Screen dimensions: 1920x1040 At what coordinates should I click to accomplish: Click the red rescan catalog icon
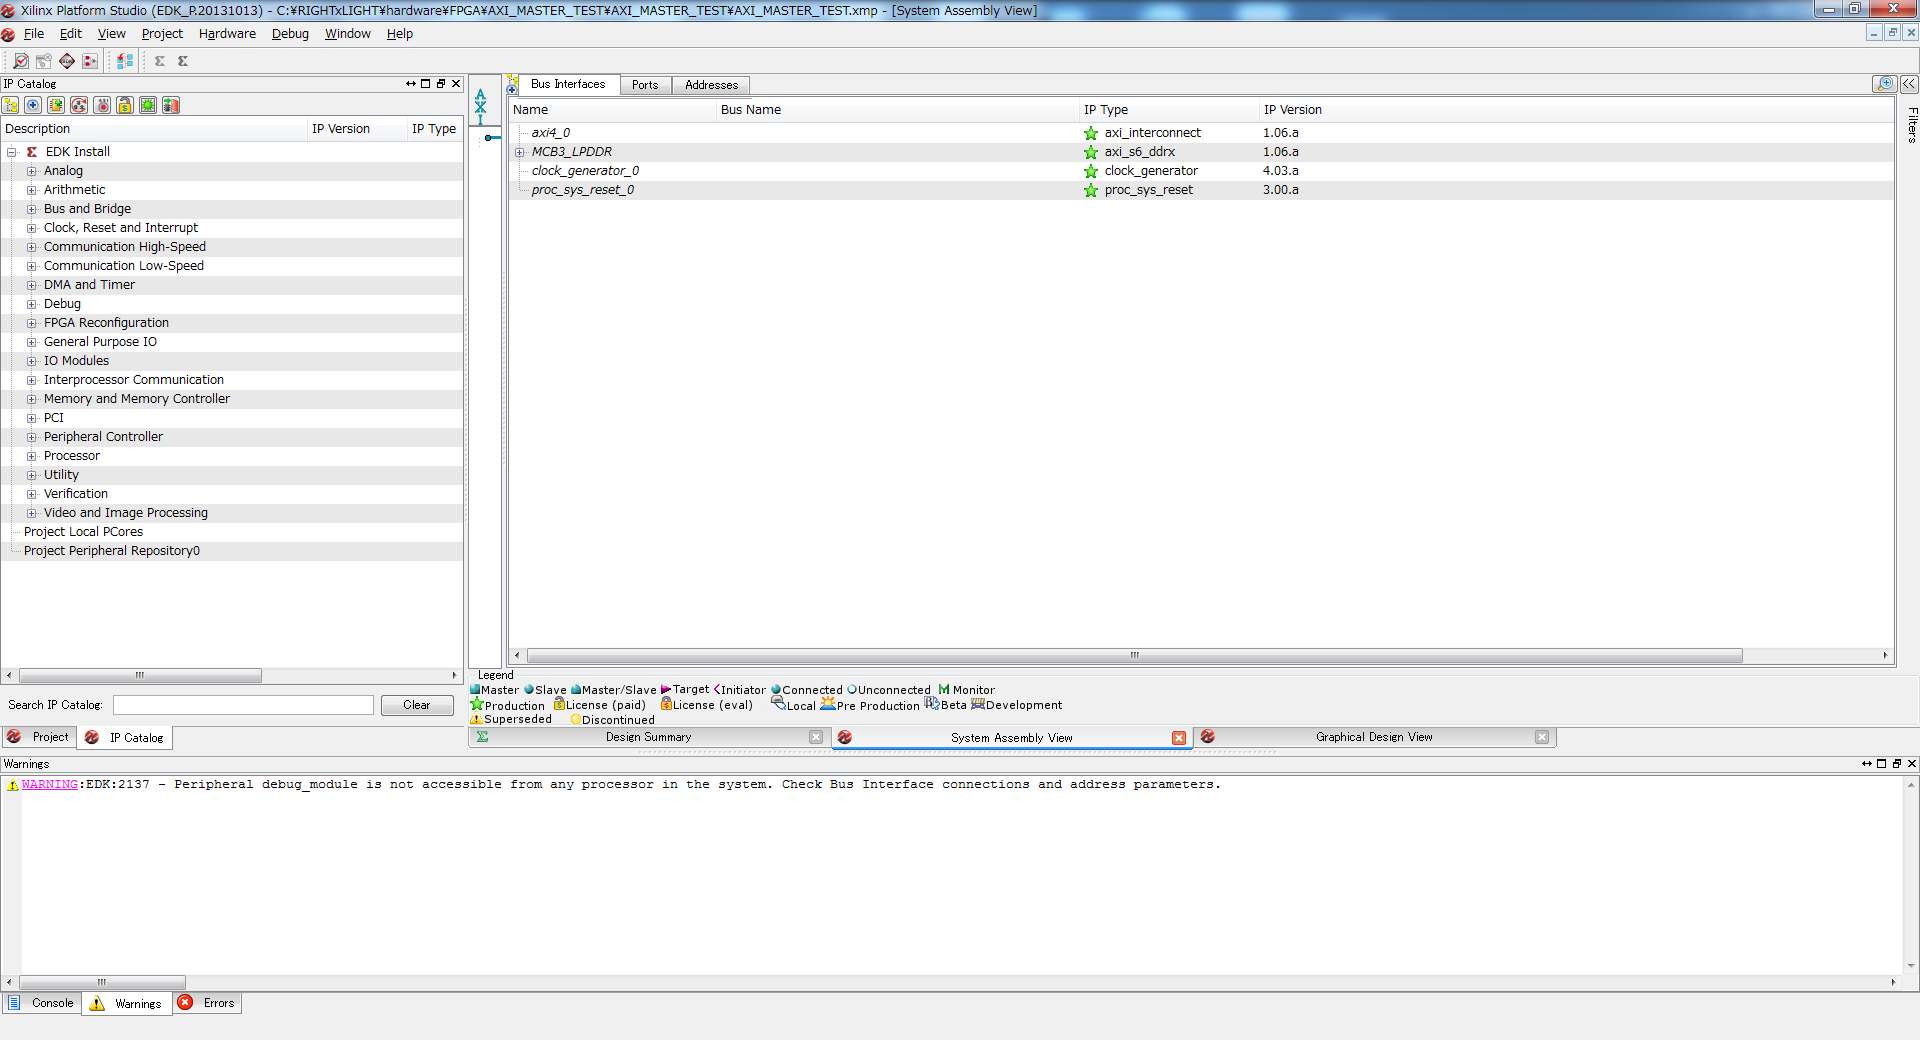click(x=79, y=105)
